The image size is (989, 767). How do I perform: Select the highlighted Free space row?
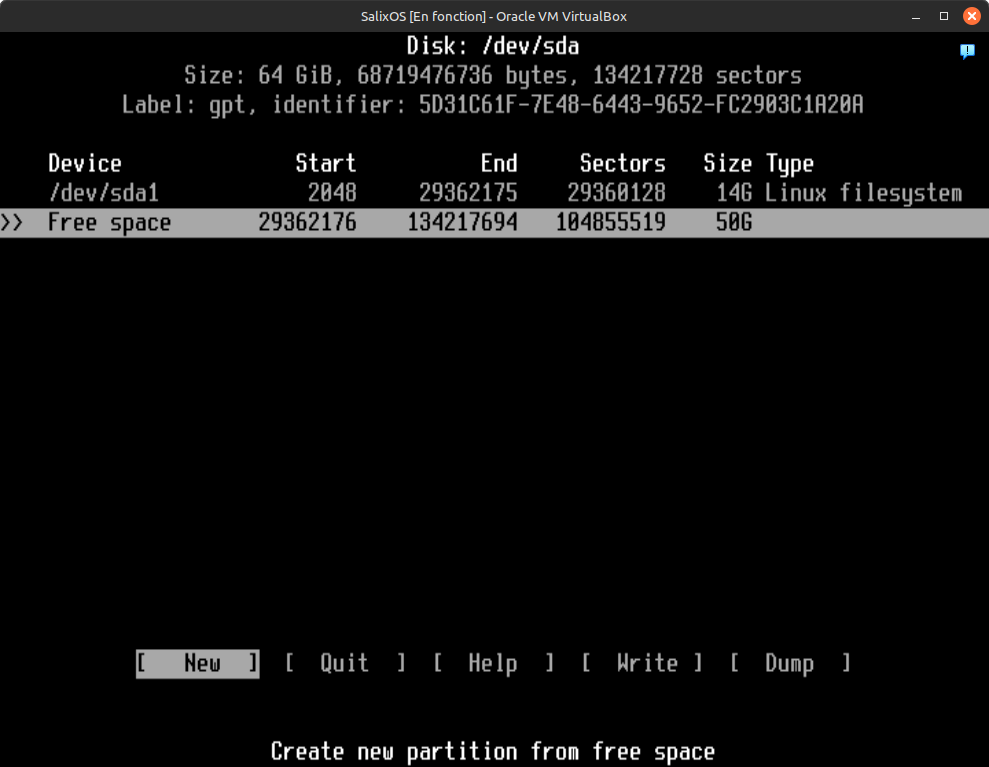(x=110, y=223)
